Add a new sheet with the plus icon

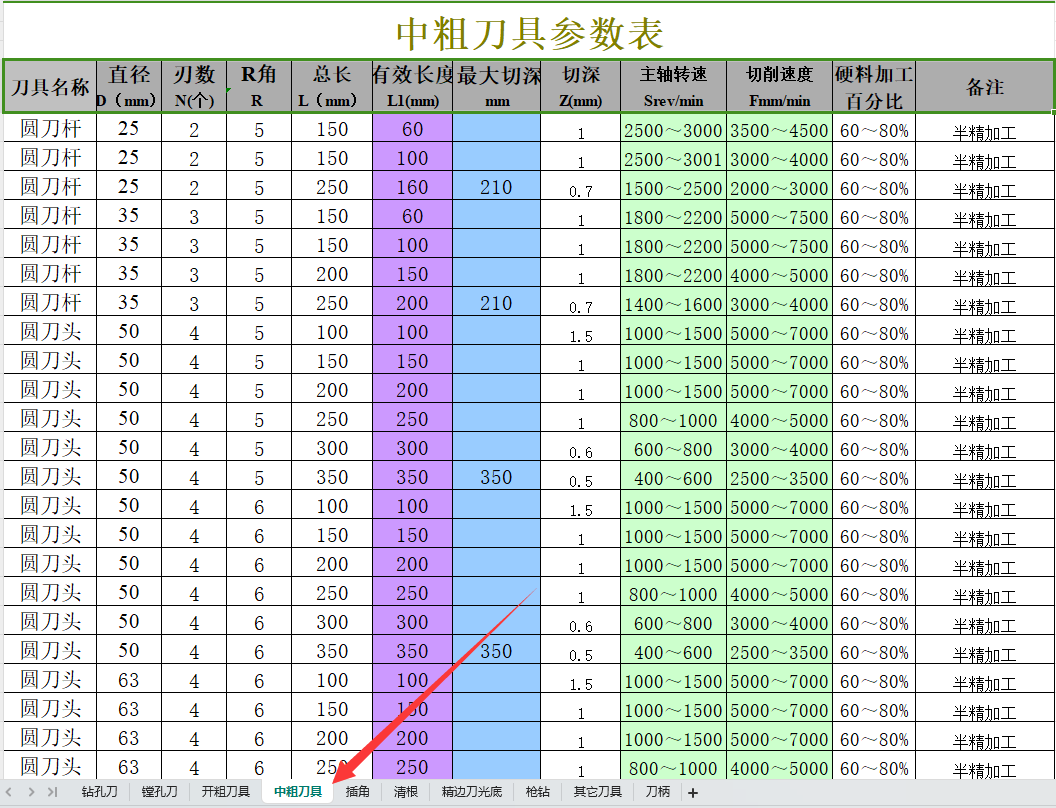(x=693, y=793)
